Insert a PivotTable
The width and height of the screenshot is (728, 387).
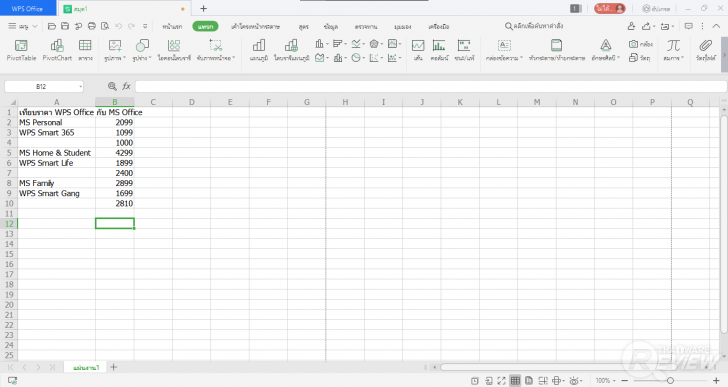pos(21,50)
